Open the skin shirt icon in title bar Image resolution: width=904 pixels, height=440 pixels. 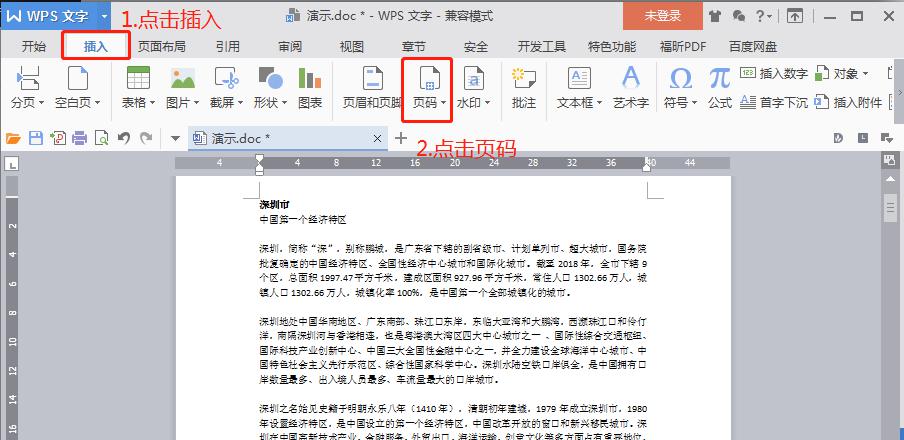[x=715, y=16]
